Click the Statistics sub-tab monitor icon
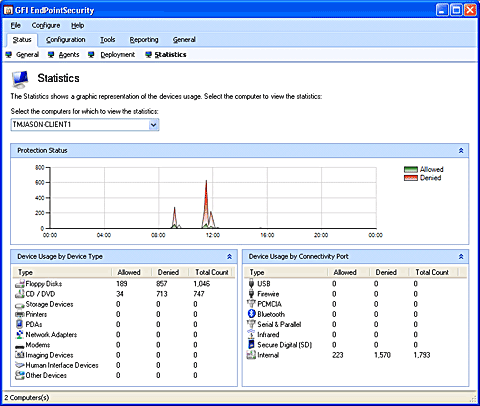Viewport: 480px width, 406px height. point(148,55)
